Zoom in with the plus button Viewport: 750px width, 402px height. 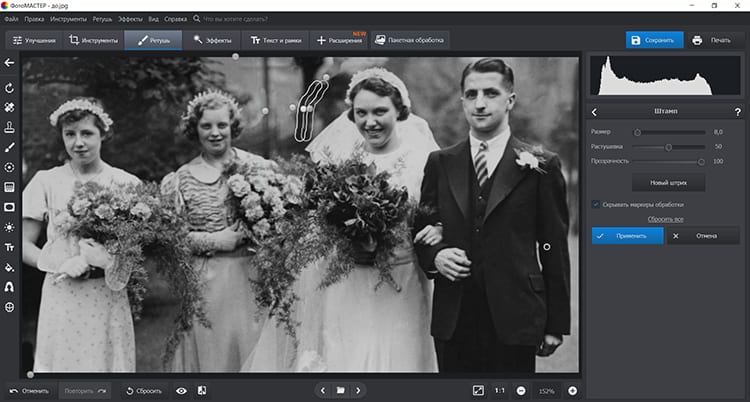[x=572, y=390]
